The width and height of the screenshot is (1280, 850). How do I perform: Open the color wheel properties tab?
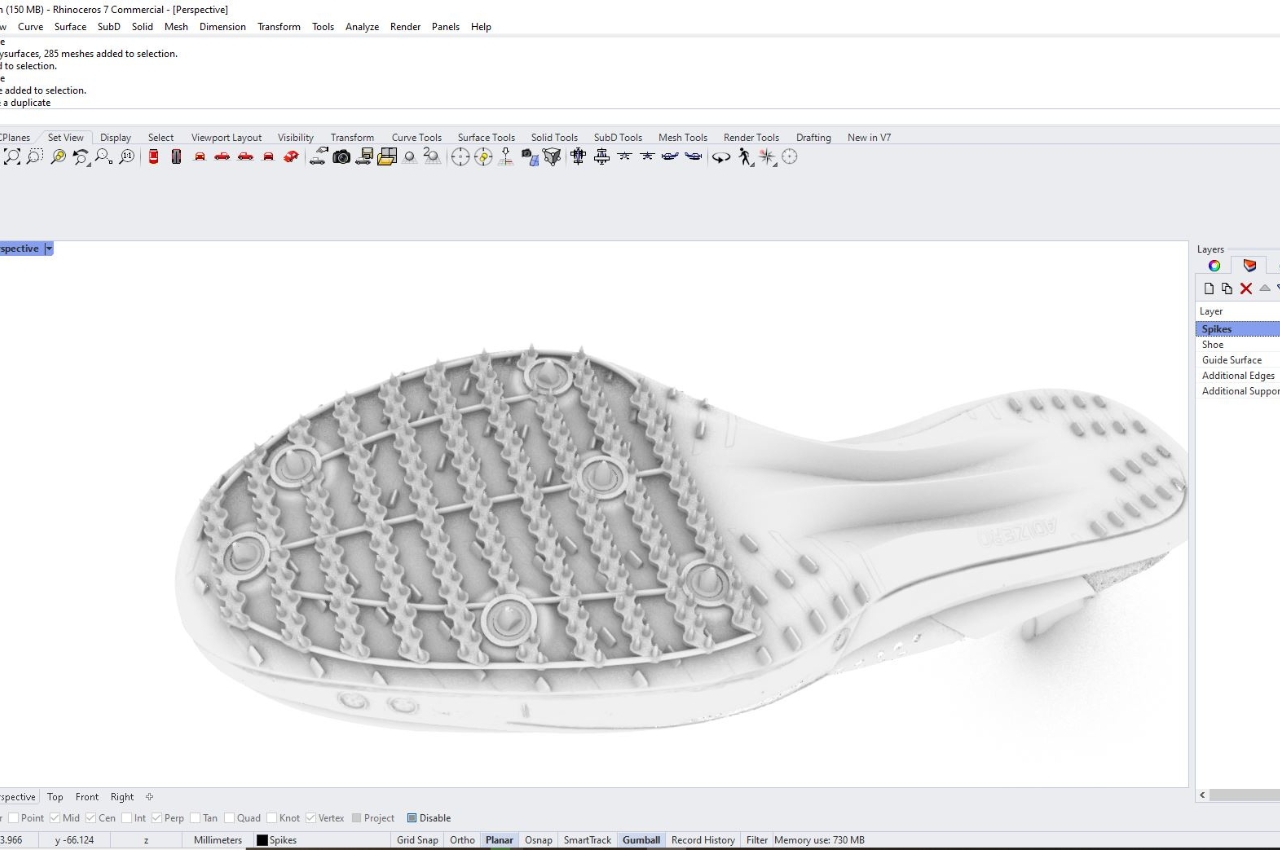coord(1214,265)
